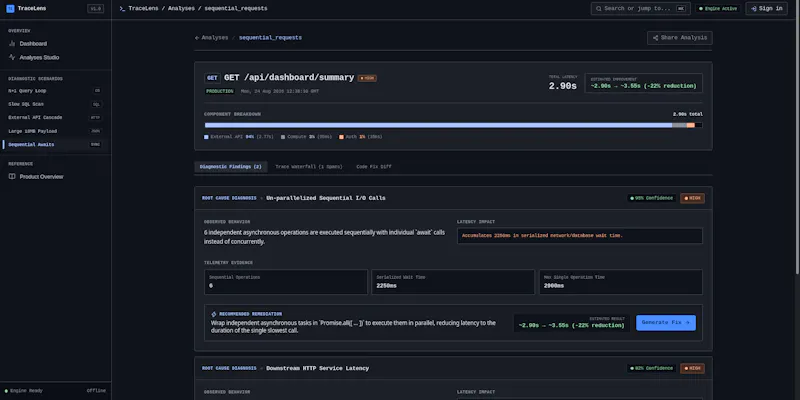This screenshot has height=400, width=800.
Task: Click TraceLens in top breadcrumb
Action: [143, 9]
